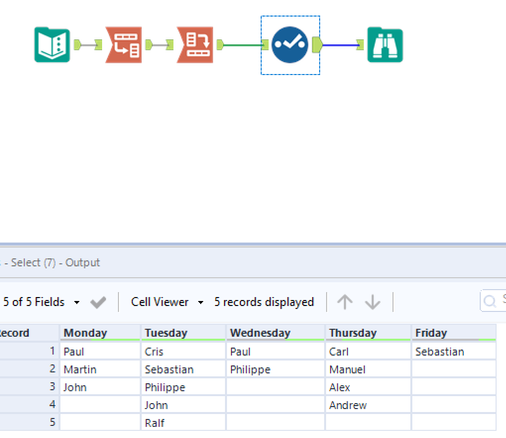Select Wednesday cell Philippe

click(x=276, y=369)
